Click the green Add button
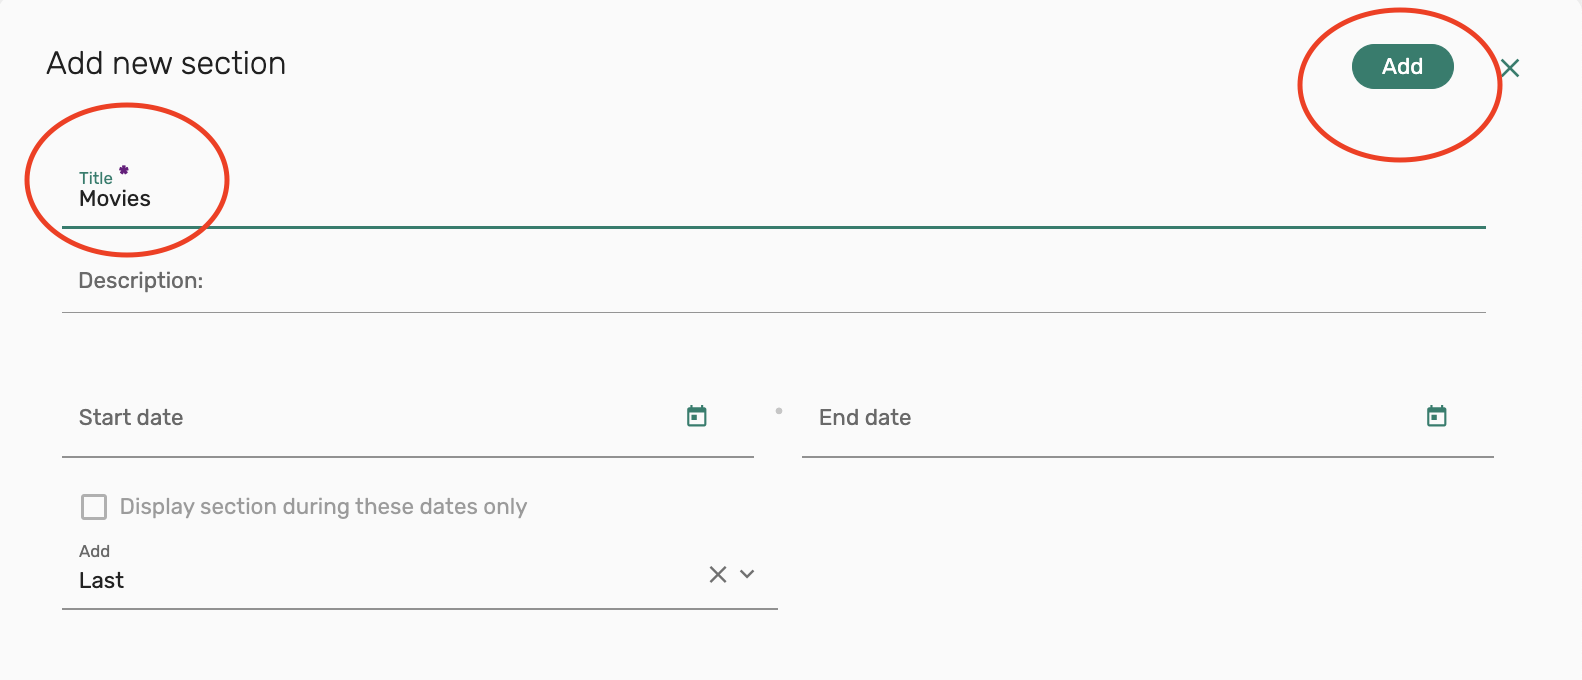The height and width of the screenshot is (680, 1582). [x=1402, y=67]
